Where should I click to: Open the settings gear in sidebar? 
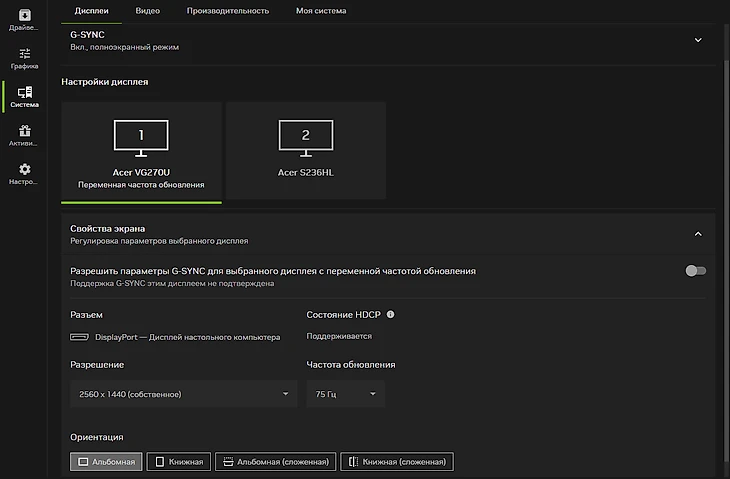pyautogui.click(x=24, y=174)
